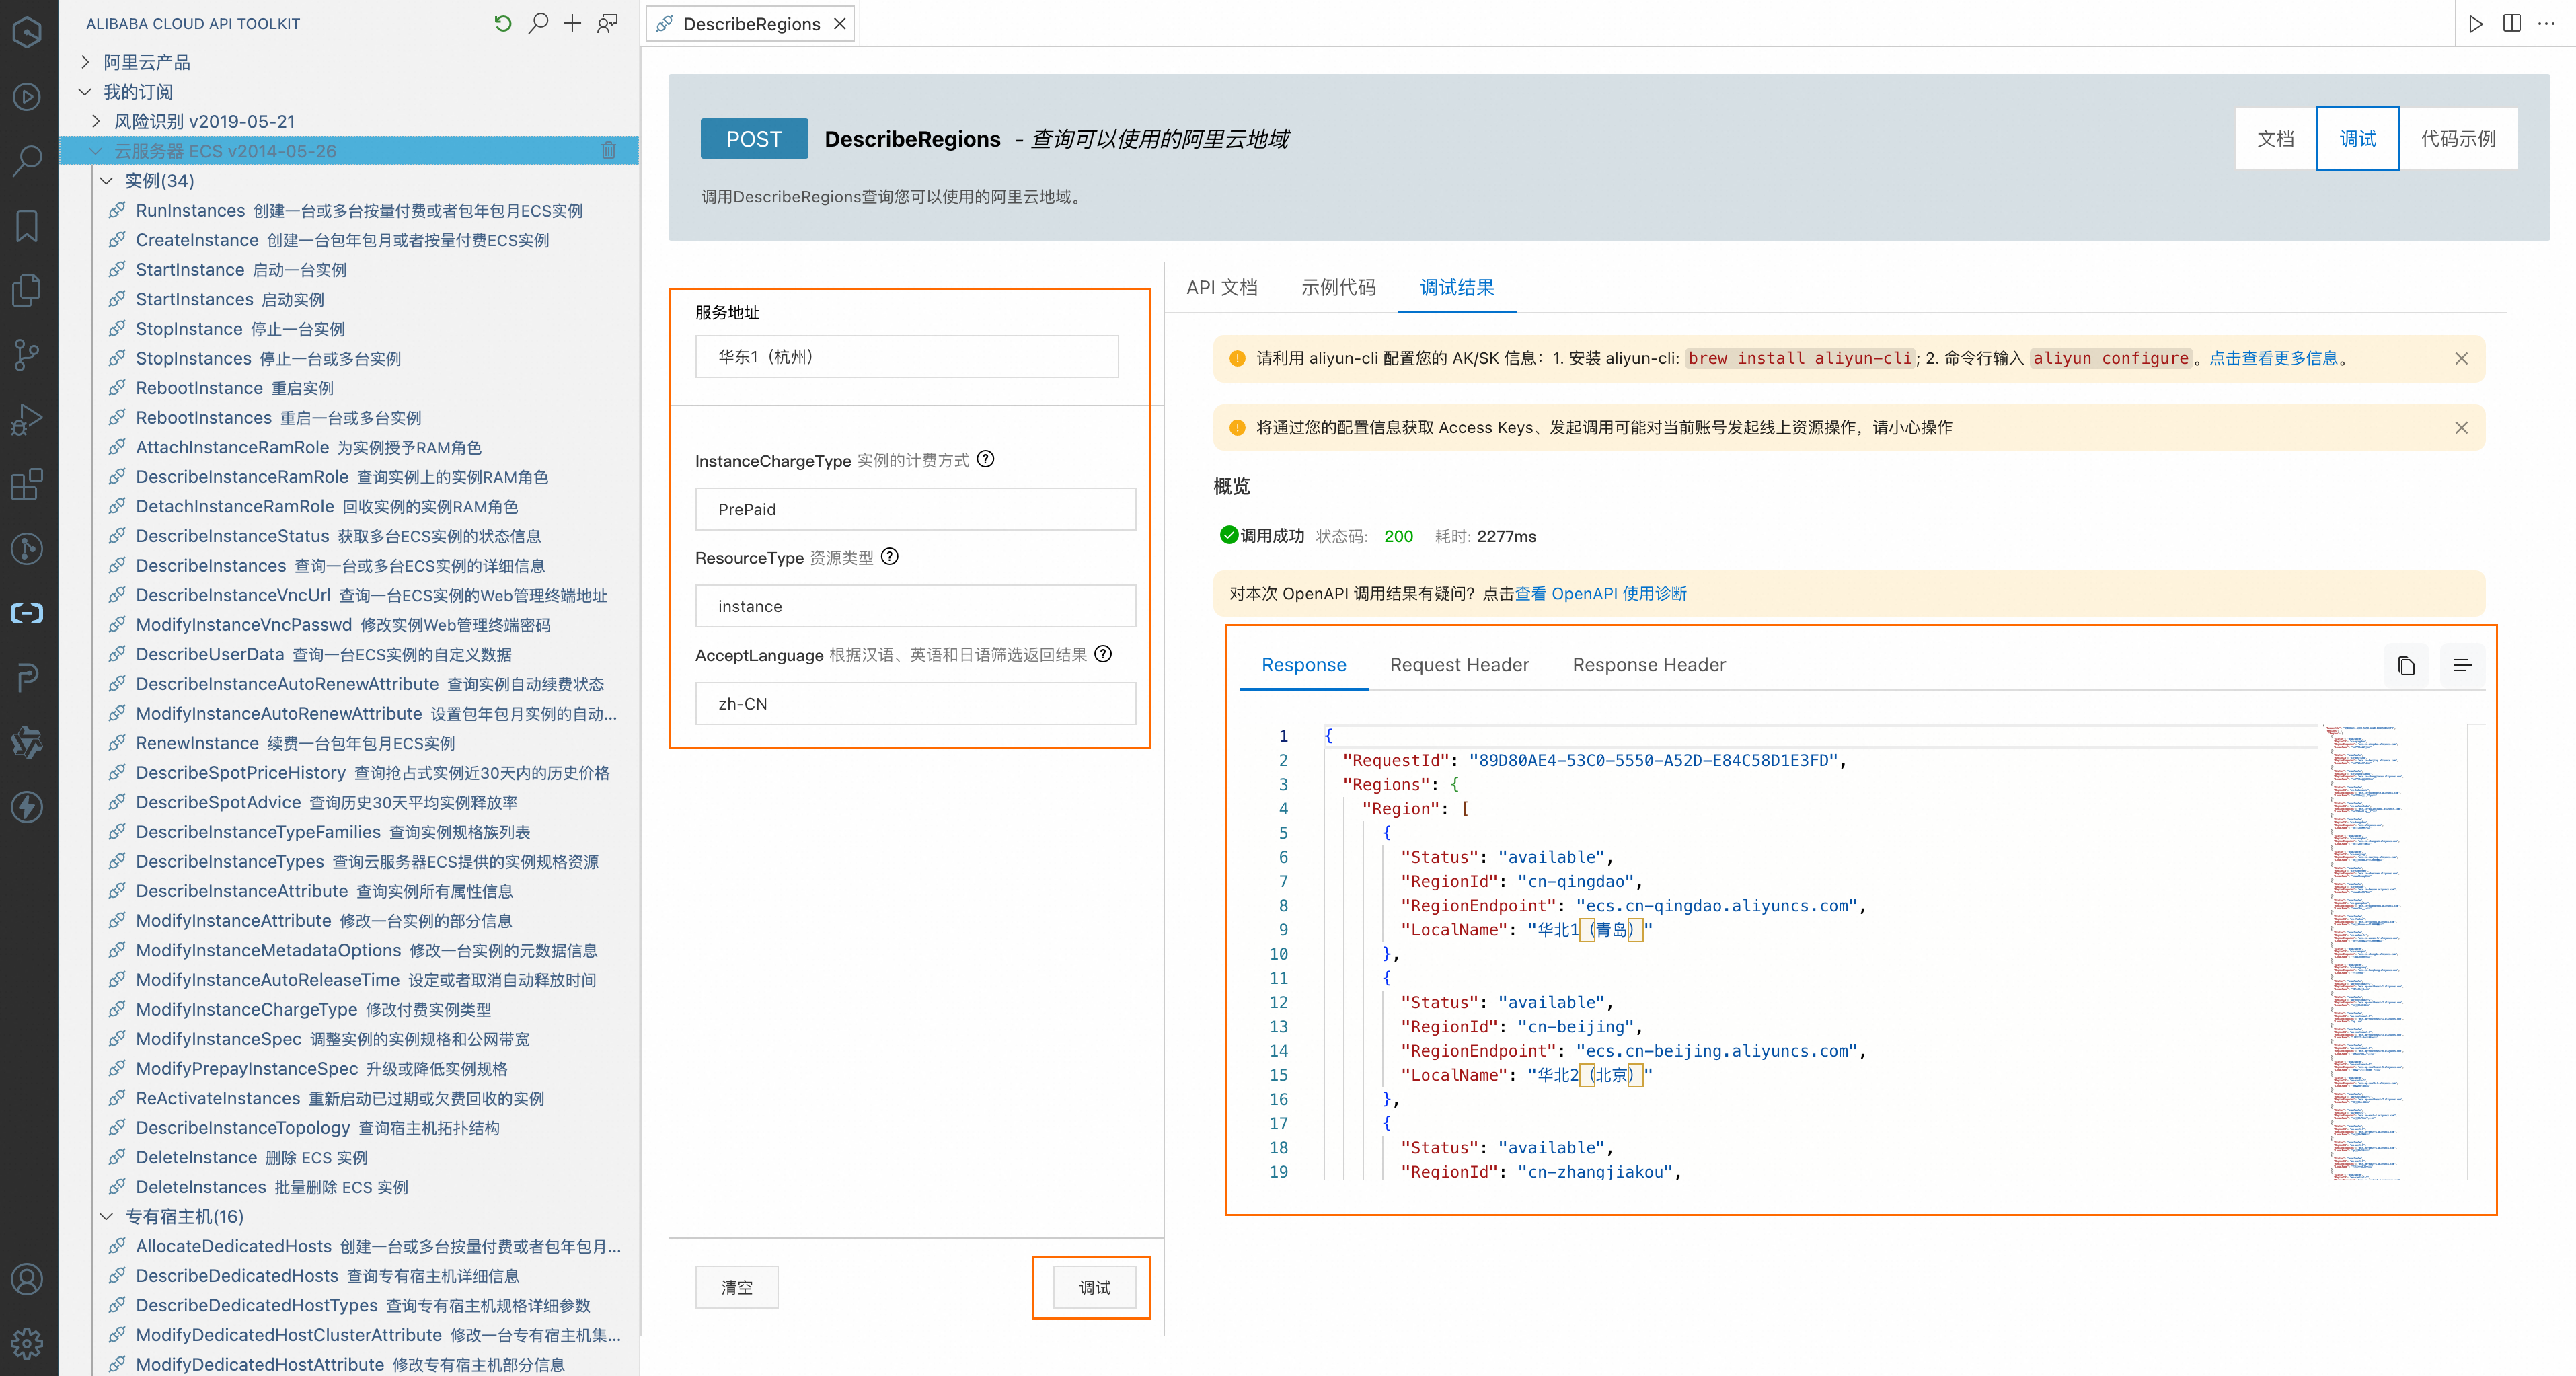Open Extensions view in activity bar

(x=27, y=485)
